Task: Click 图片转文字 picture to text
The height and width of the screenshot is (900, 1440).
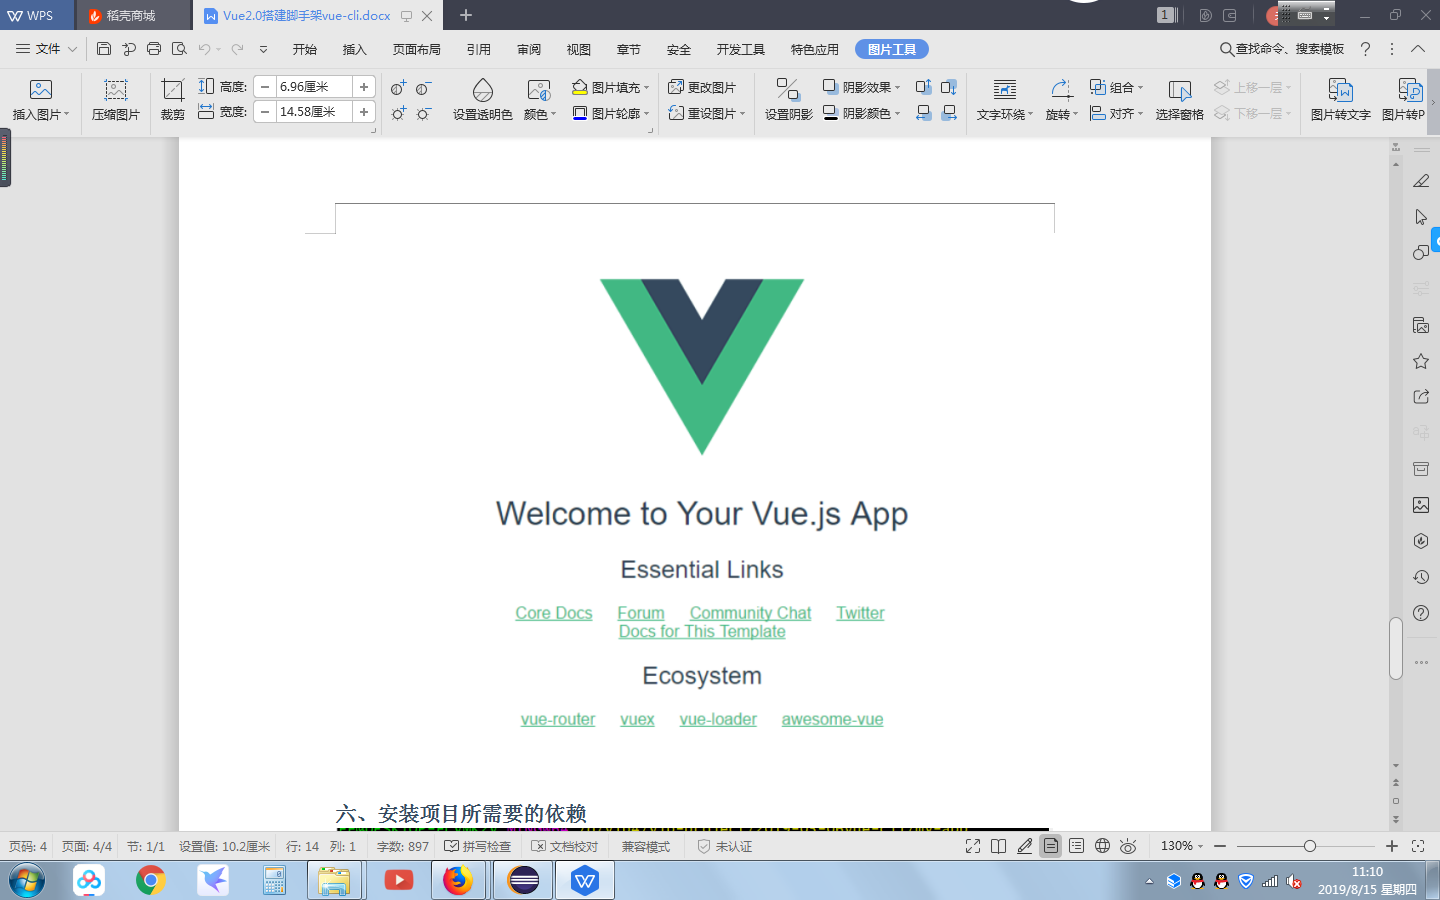Action: click(x=1340, y=100)
